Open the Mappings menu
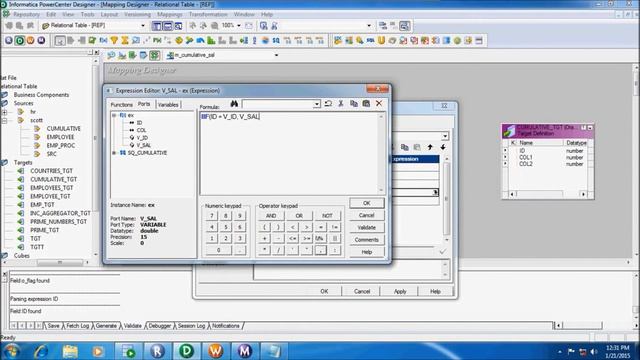Screen dimensions: 640x360 pyautogui.click(x=170, y=14)
